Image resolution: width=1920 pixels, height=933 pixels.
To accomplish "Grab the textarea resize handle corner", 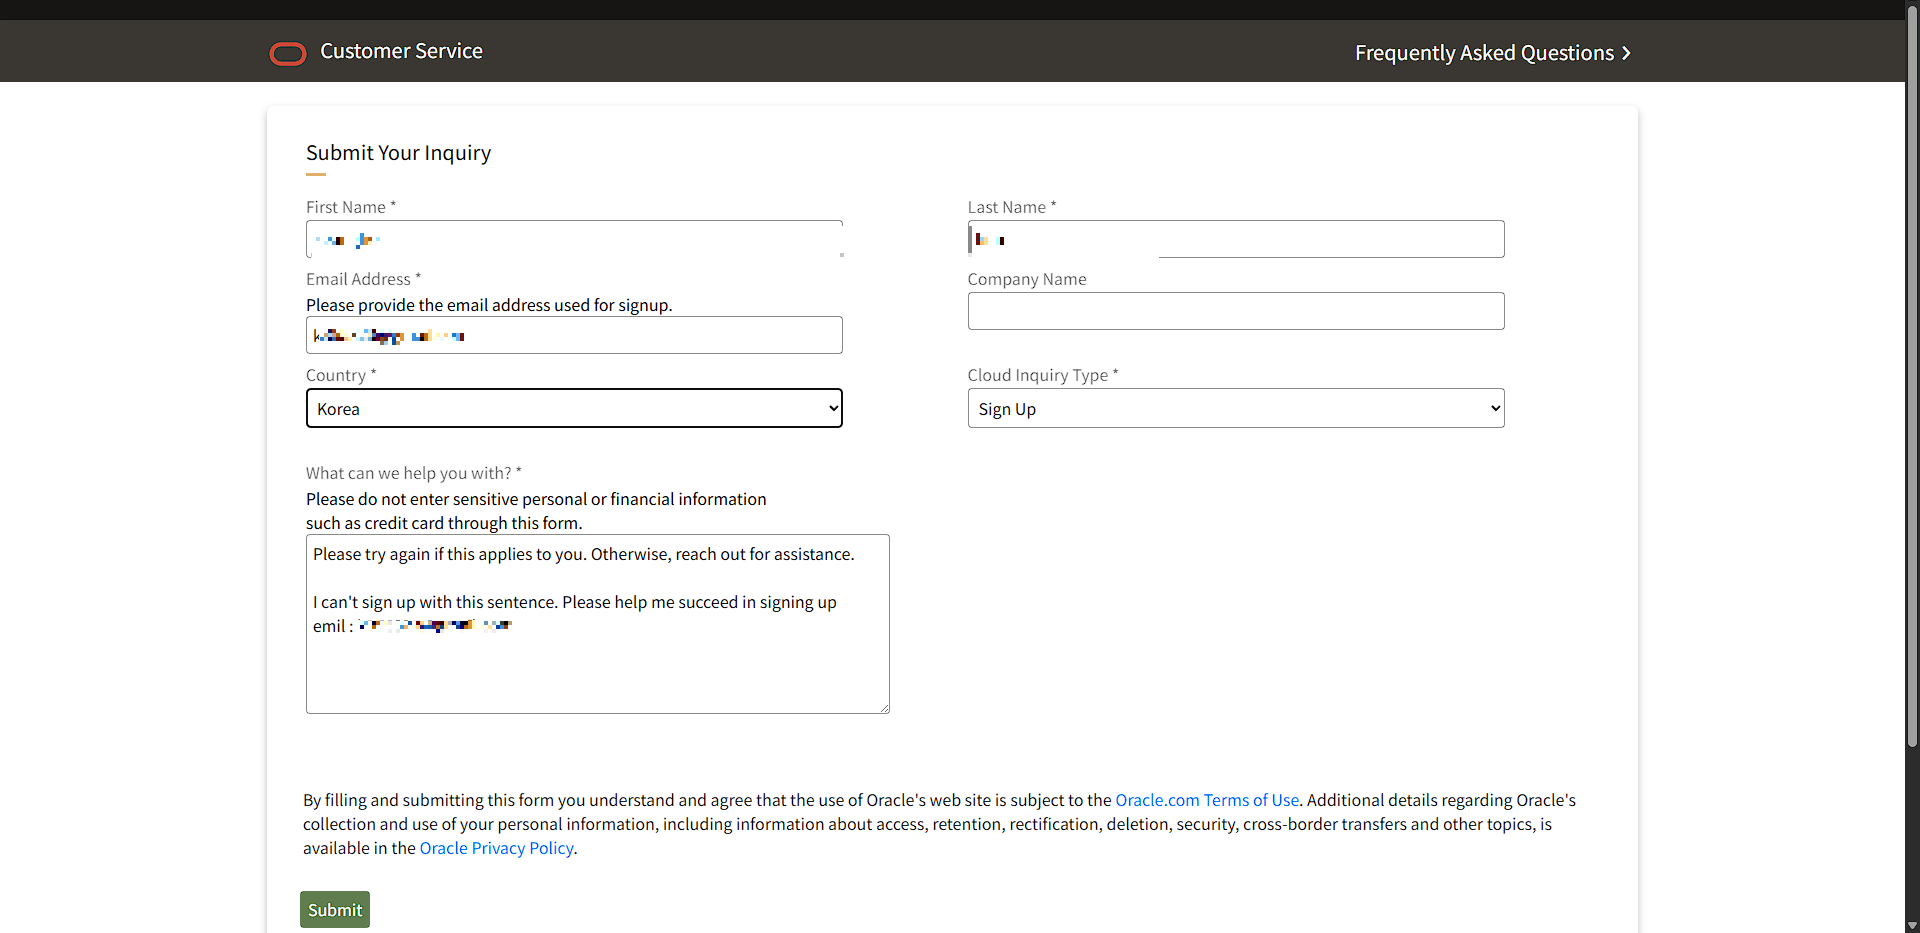I will [x=884, y=708].
